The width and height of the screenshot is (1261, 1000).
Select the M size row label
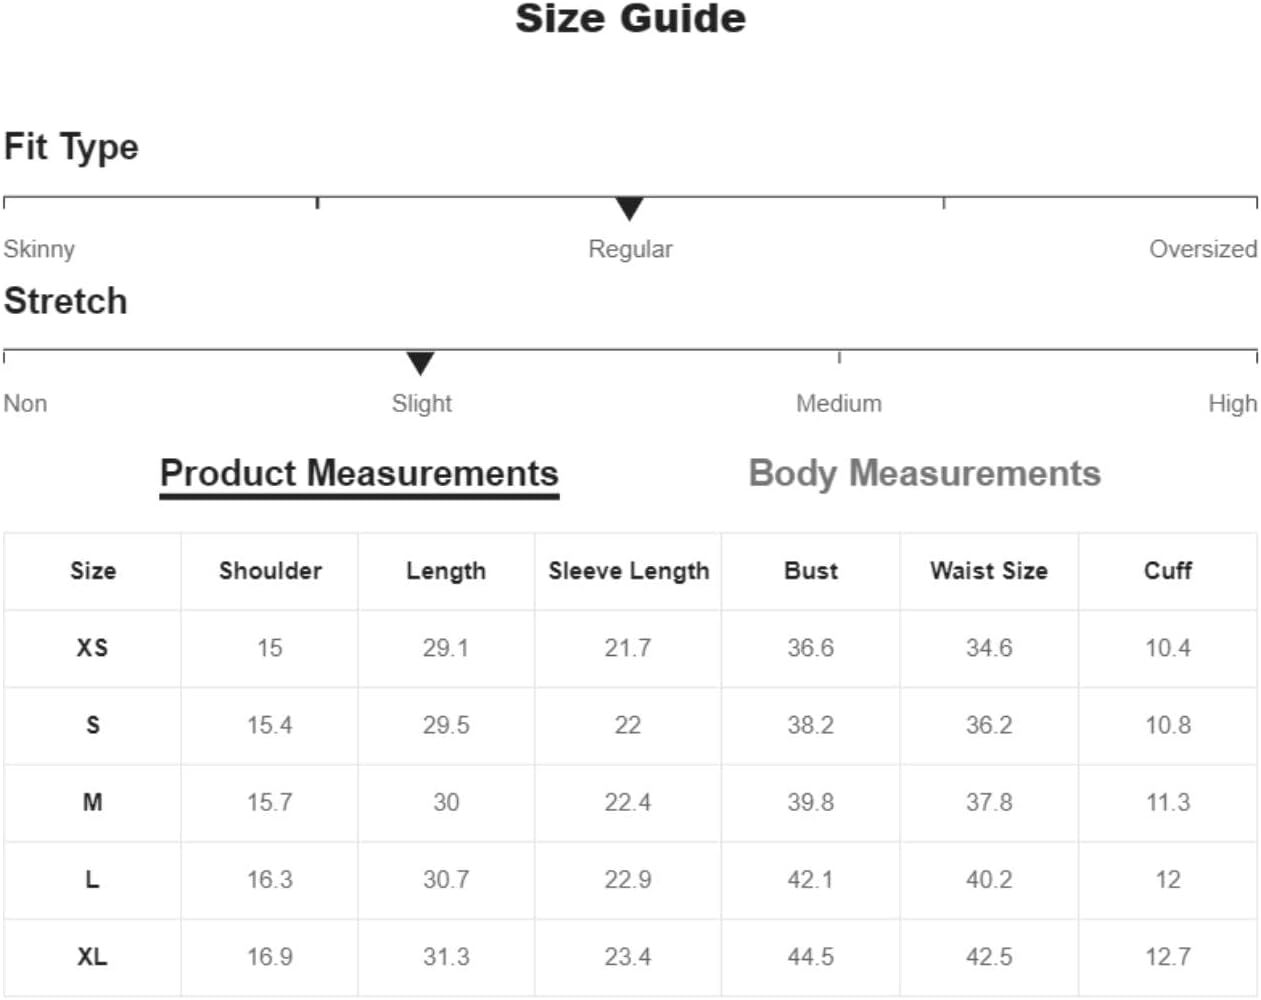click(92, 802)
